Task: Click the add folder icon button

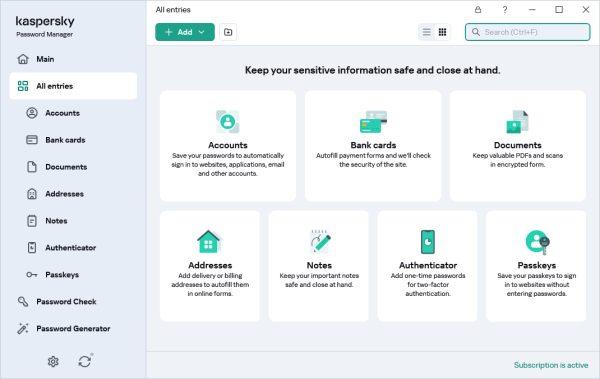Action: [x=228, y=32]
